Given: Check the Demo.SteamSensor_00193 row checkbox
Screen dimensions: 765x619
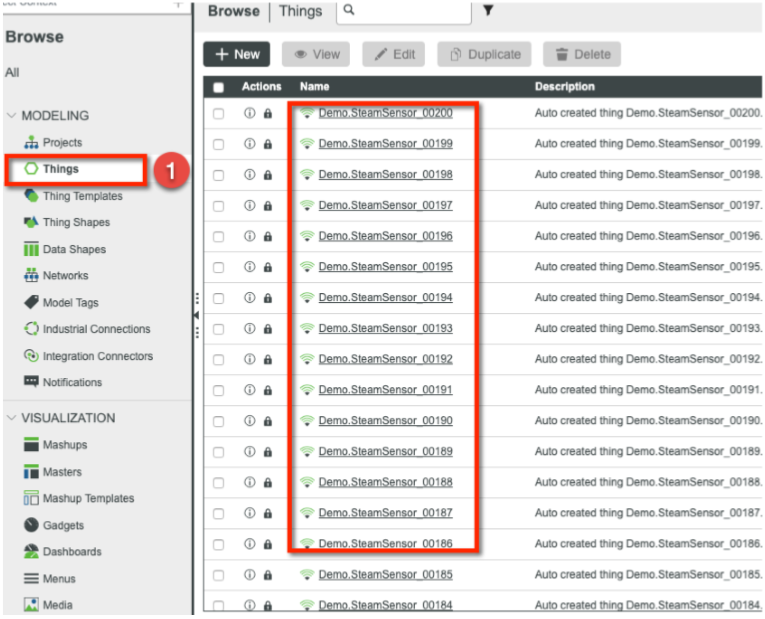Looking at the screenshot, I should point(219,329).
